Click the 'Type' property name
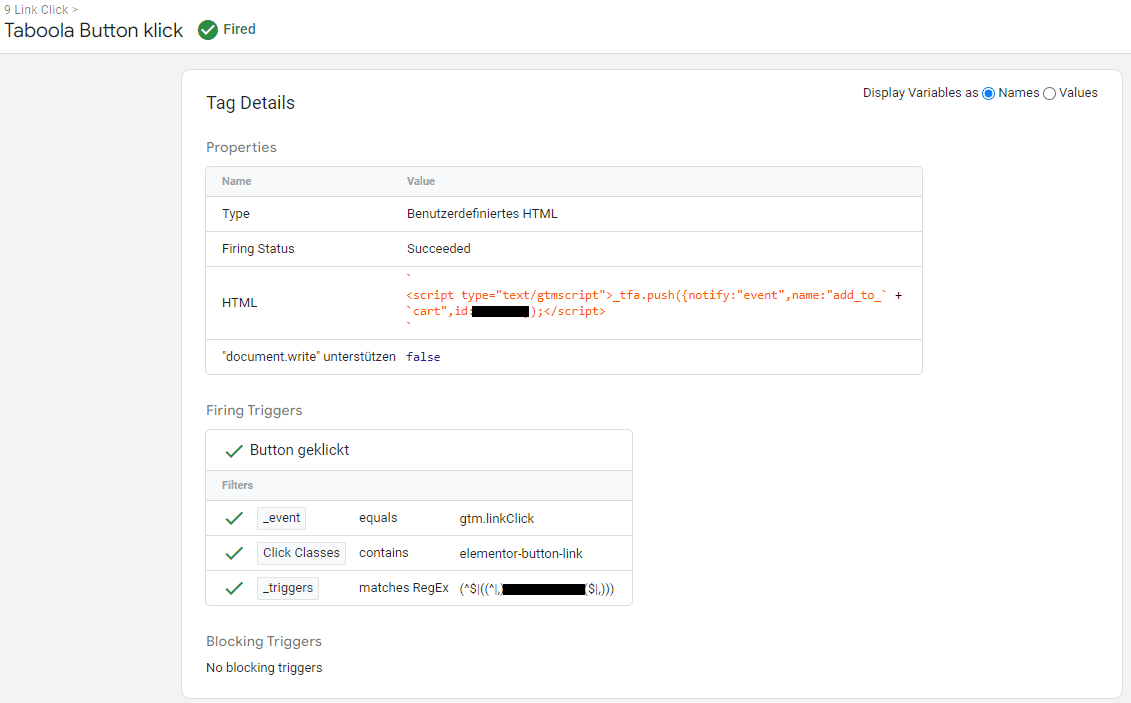Screen dimensions: 1131x703 [x=236, y=213]
